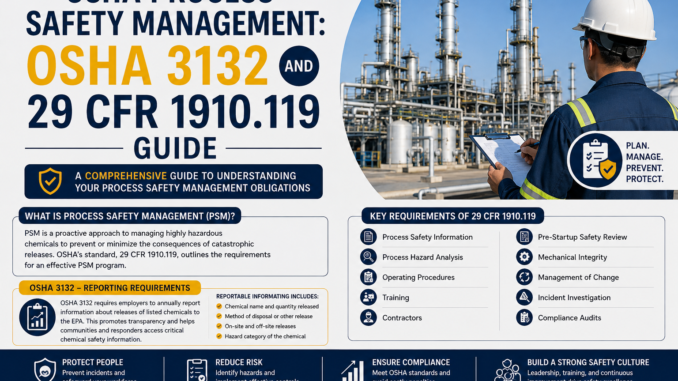Click the 'PROTECT PEOPLE' heading
Viewport: 678px width, 381px height.
[93, 362]
